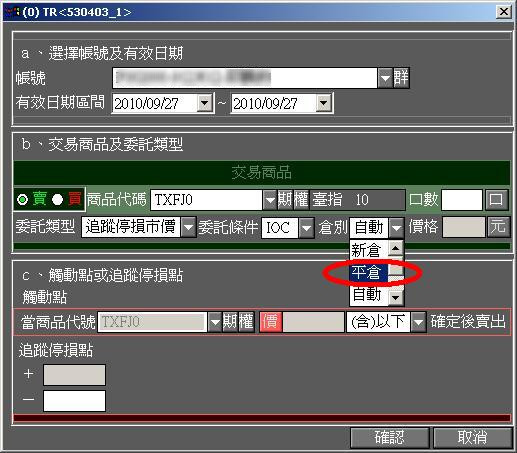
Task: Click the 權 button in the trigger point row
Action: [246, 322]
